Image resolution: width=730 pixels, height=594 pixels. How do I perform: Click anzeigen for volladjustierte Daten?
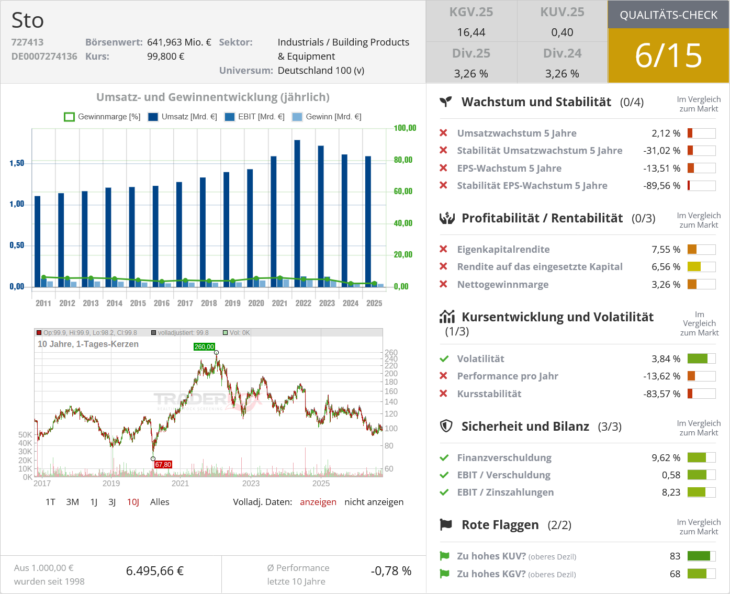[x=318, y=502]
